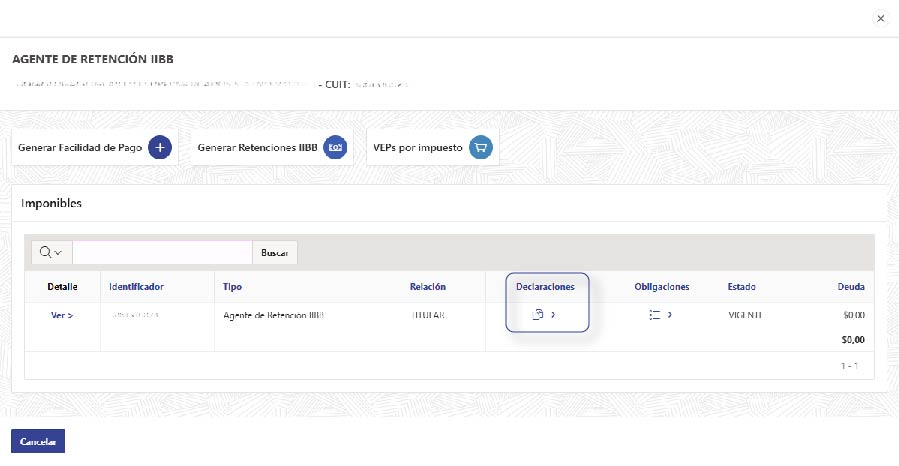Focus the Imponibles search text field
Image resolution: width=899 pixels, height=466 pixels.
click(162, 253)
